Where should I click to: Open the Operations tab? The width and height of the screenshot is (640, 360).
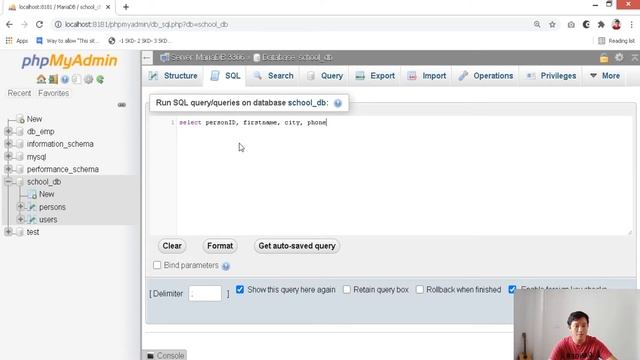(486, 76)
